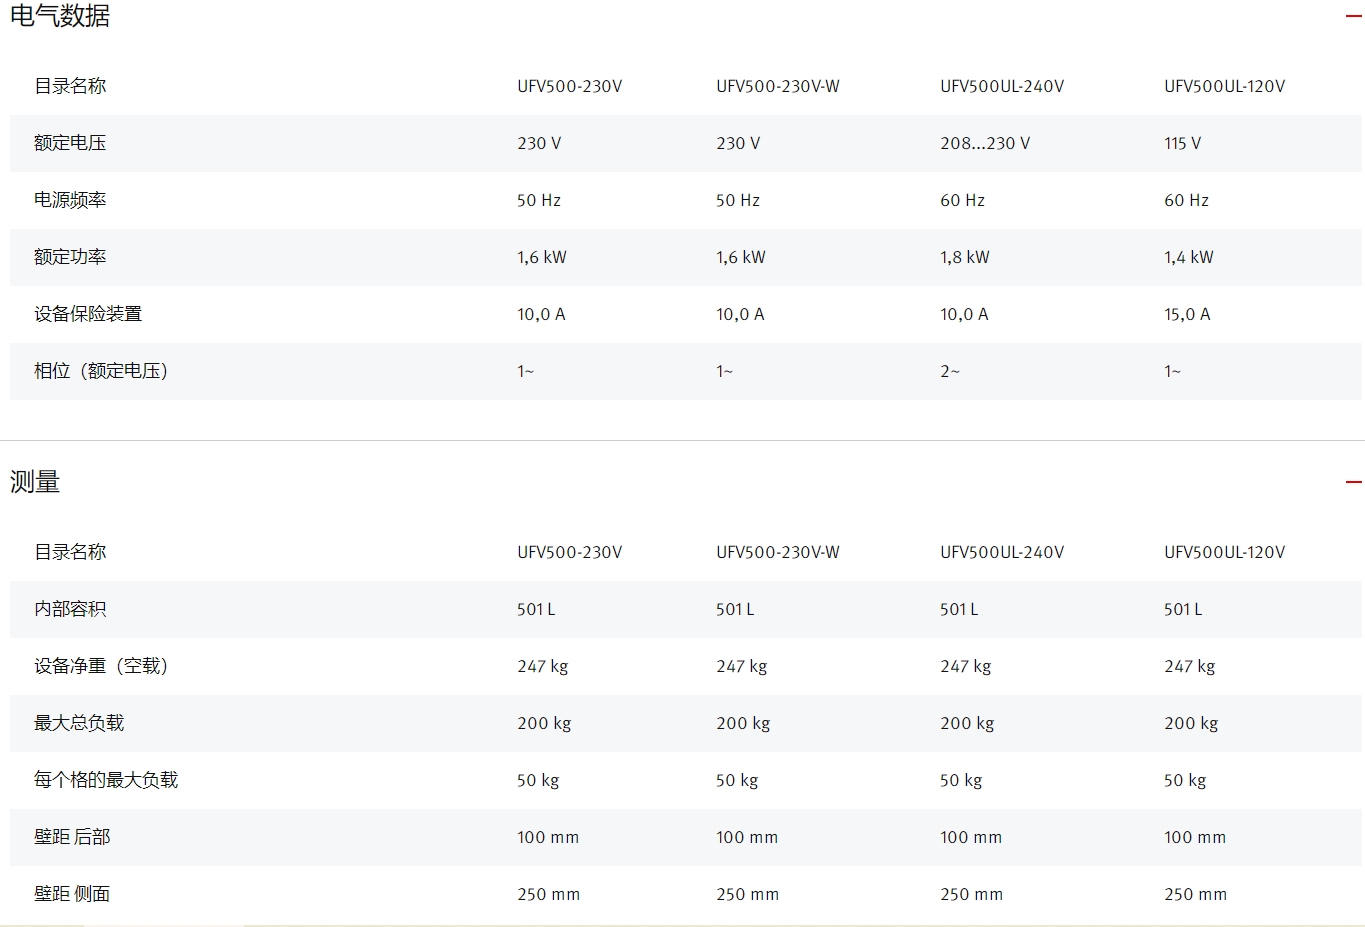Click 50 kg value for UFV500UL-120V
This screenshot has width=1365, height=927.
1185,780
